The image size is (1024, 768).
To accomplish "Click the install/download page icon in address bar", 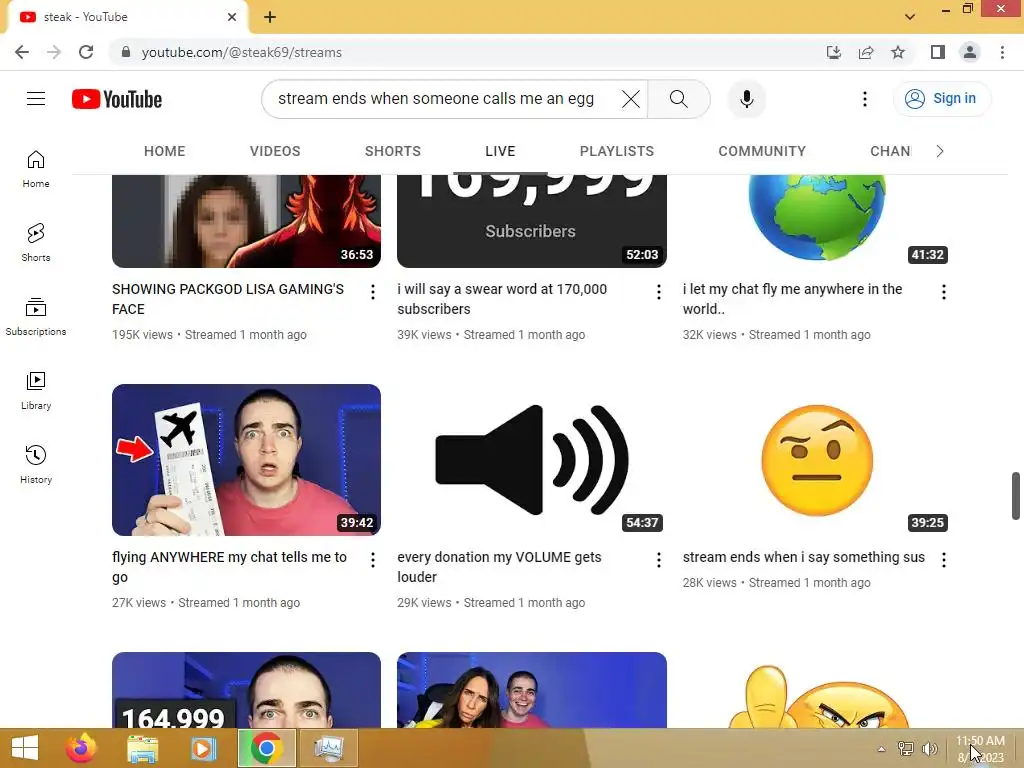I will tap(834, 52).
